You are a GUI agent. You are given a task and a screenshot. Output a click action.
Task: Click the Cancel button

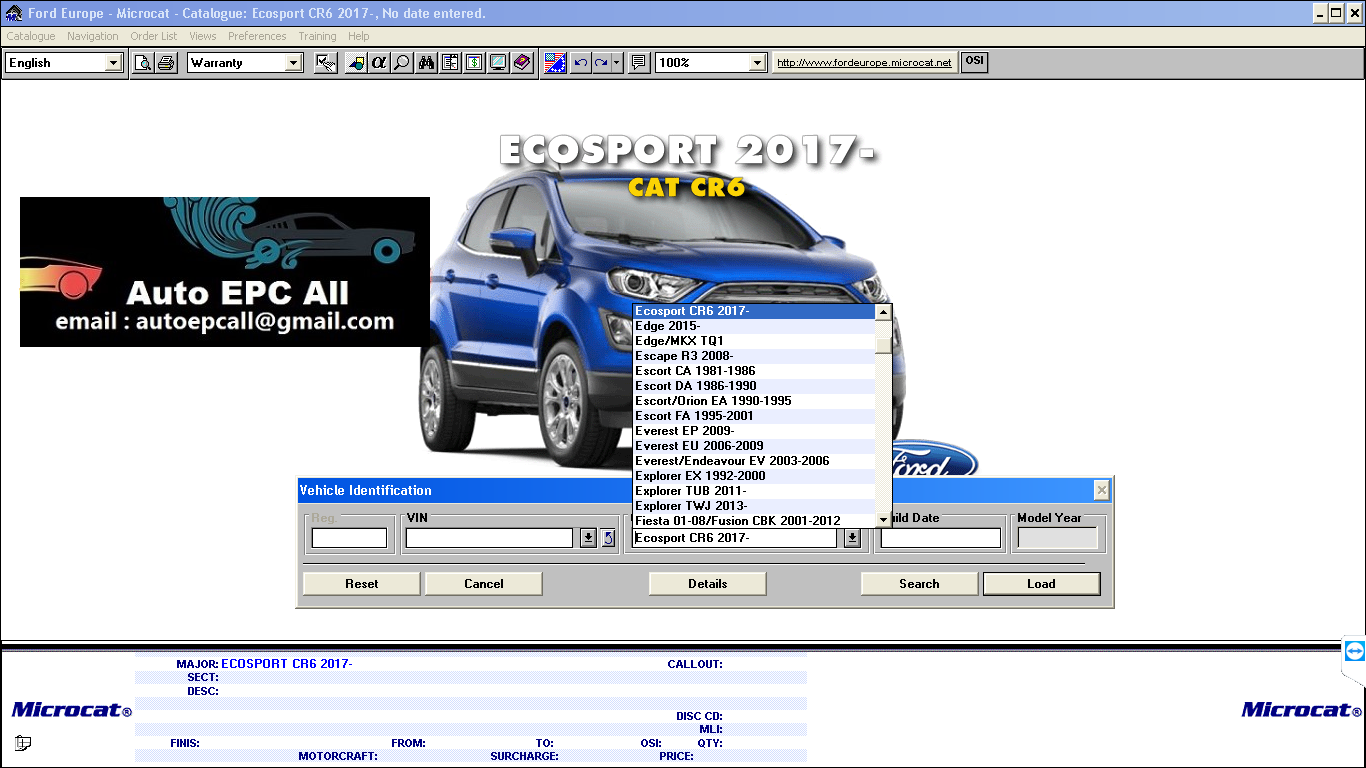tap(484, 584)
